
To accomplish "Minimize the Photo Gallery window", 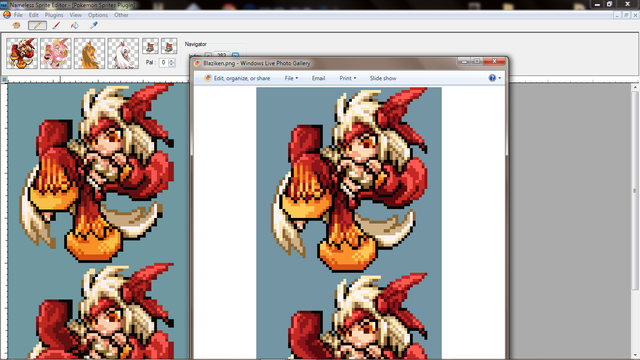I will click(464, 61).
